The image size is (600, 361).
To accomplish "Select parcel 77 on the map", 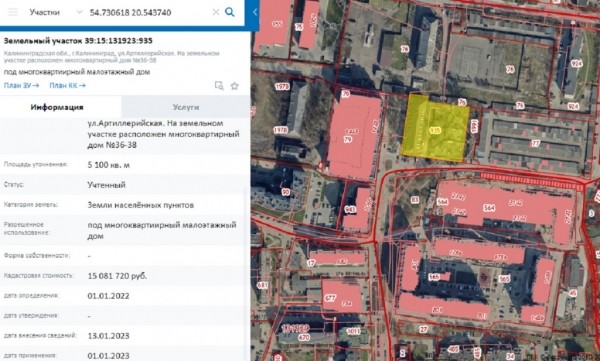I will (x=536, y=144).
